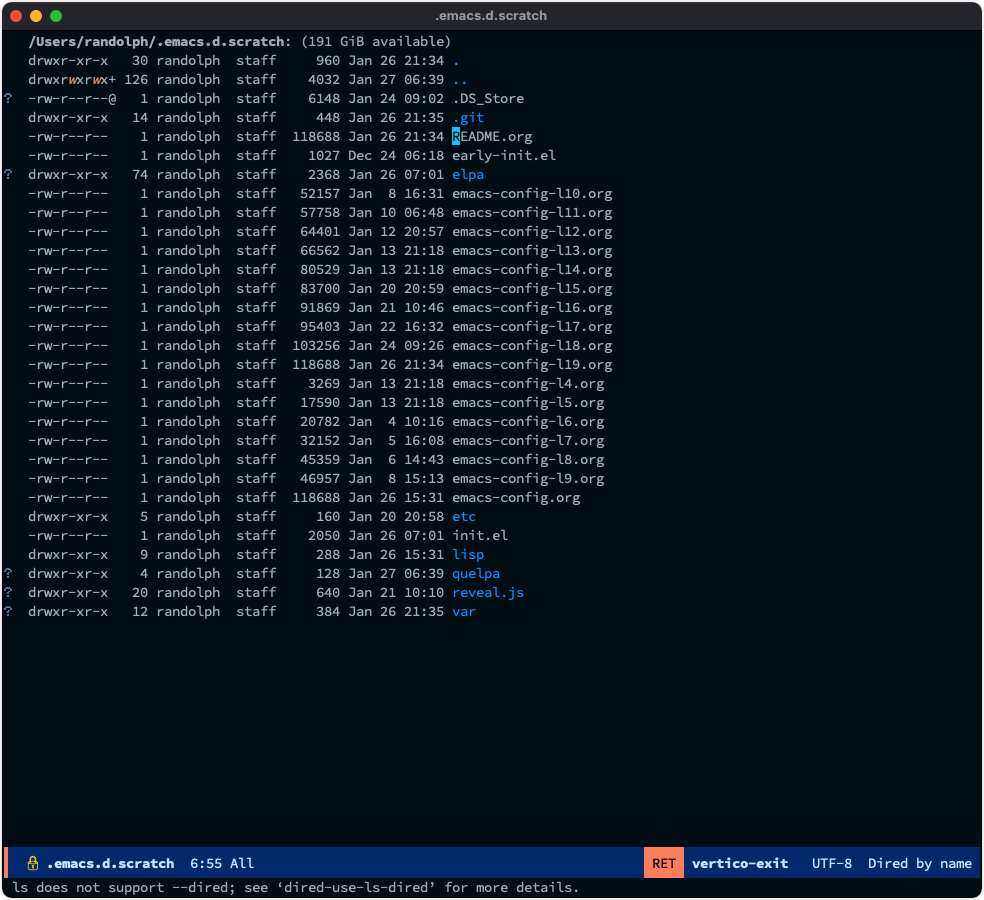Open emacs-config-l10.org
Image resolution: width=984 pixels, height=900 pixels.
click(532, 193)
